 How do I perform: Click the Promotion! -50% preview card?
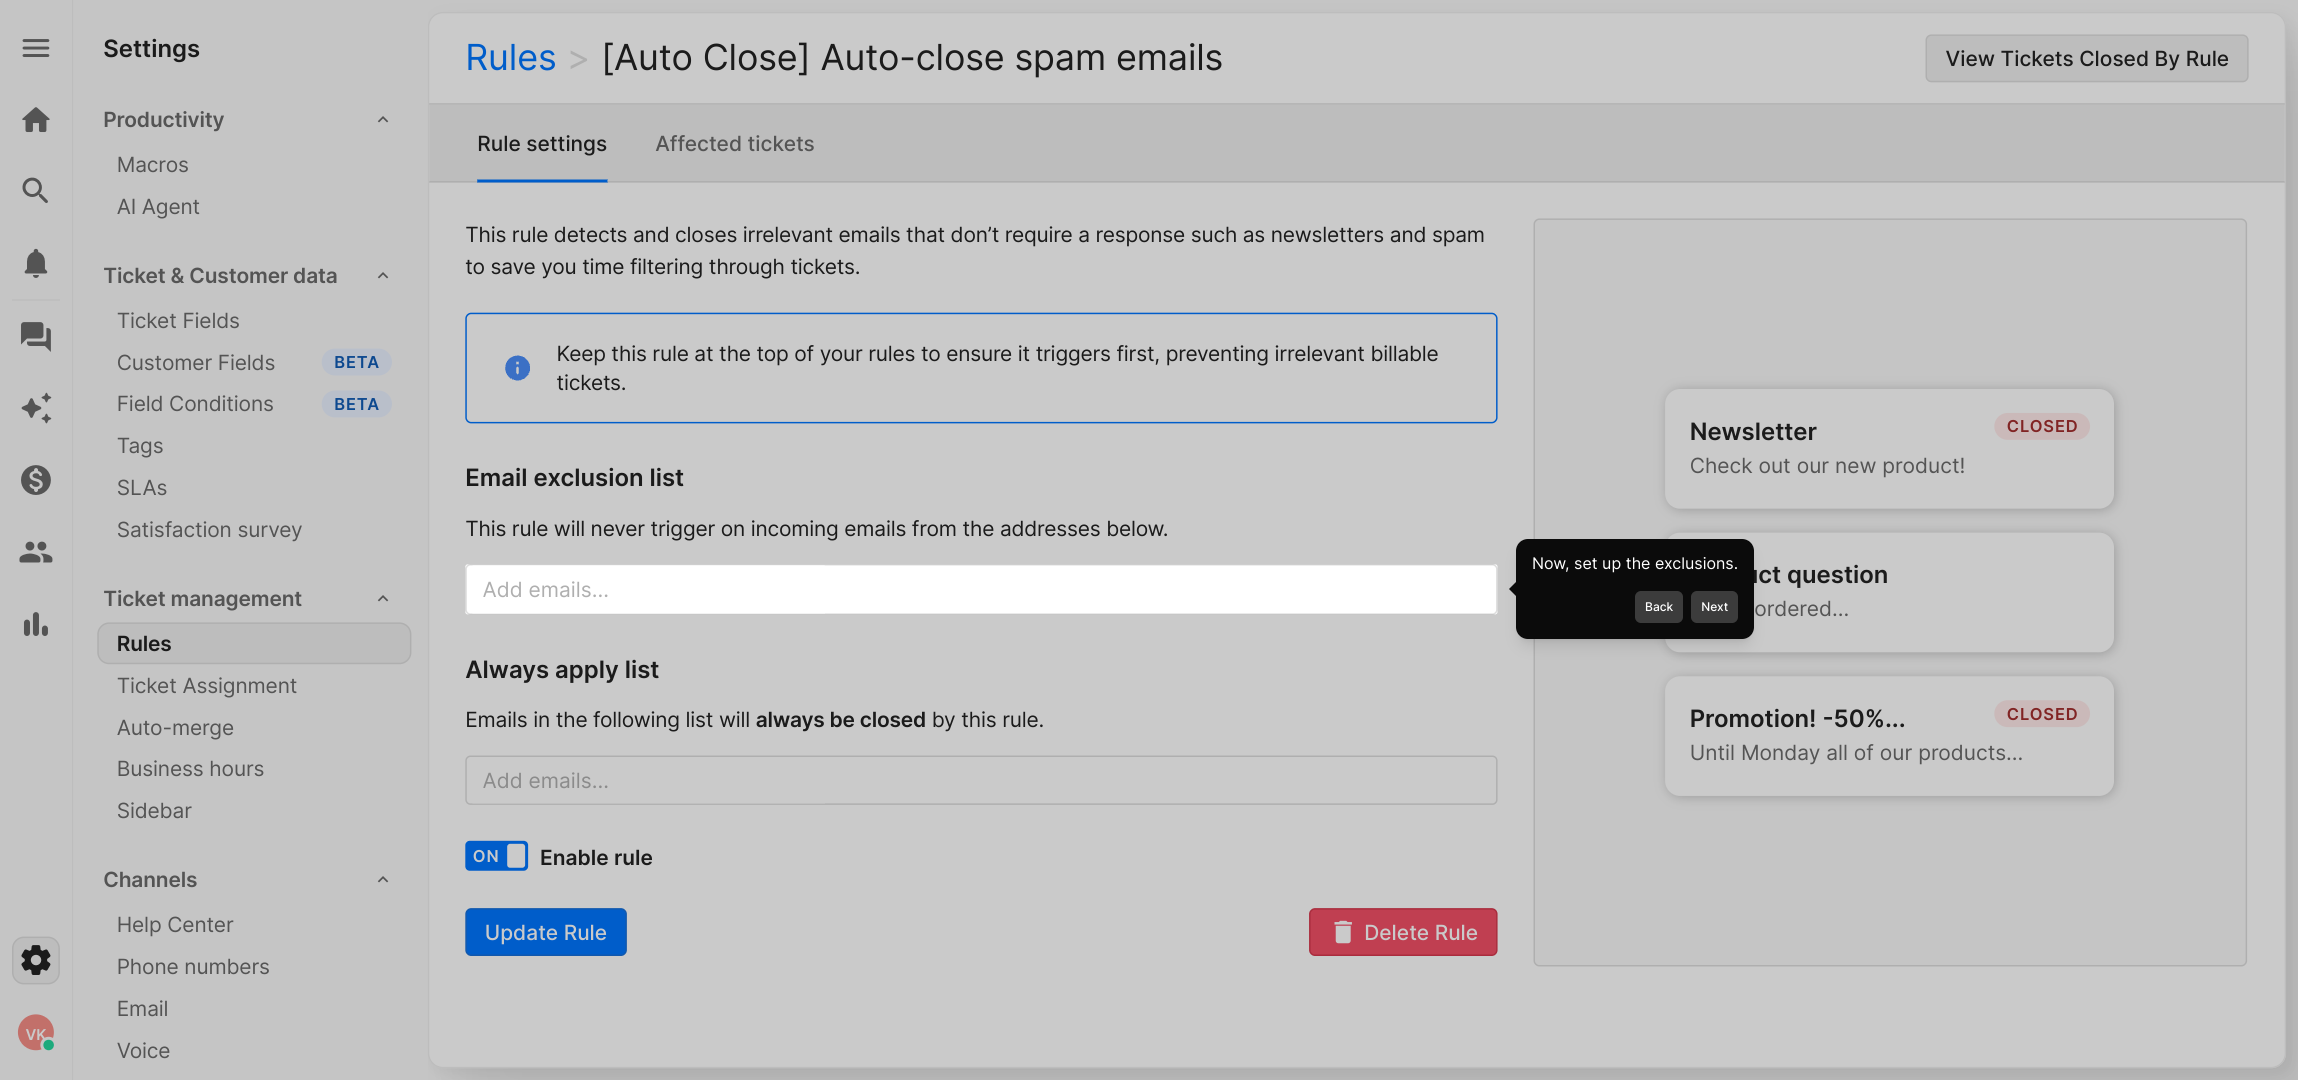[x=1889, y=736]
